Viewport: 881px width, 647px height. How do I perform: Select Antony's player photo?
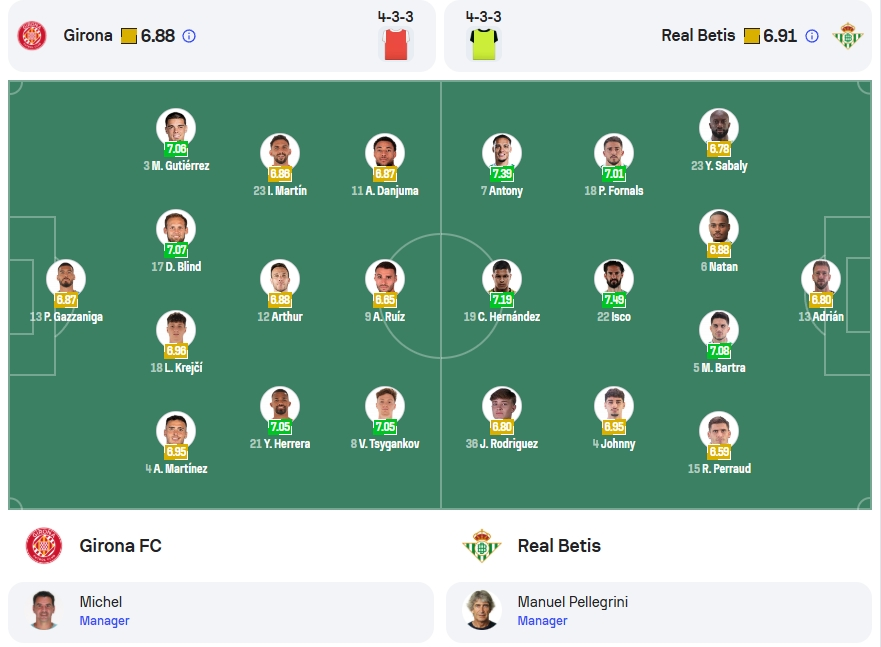[502, 153]
